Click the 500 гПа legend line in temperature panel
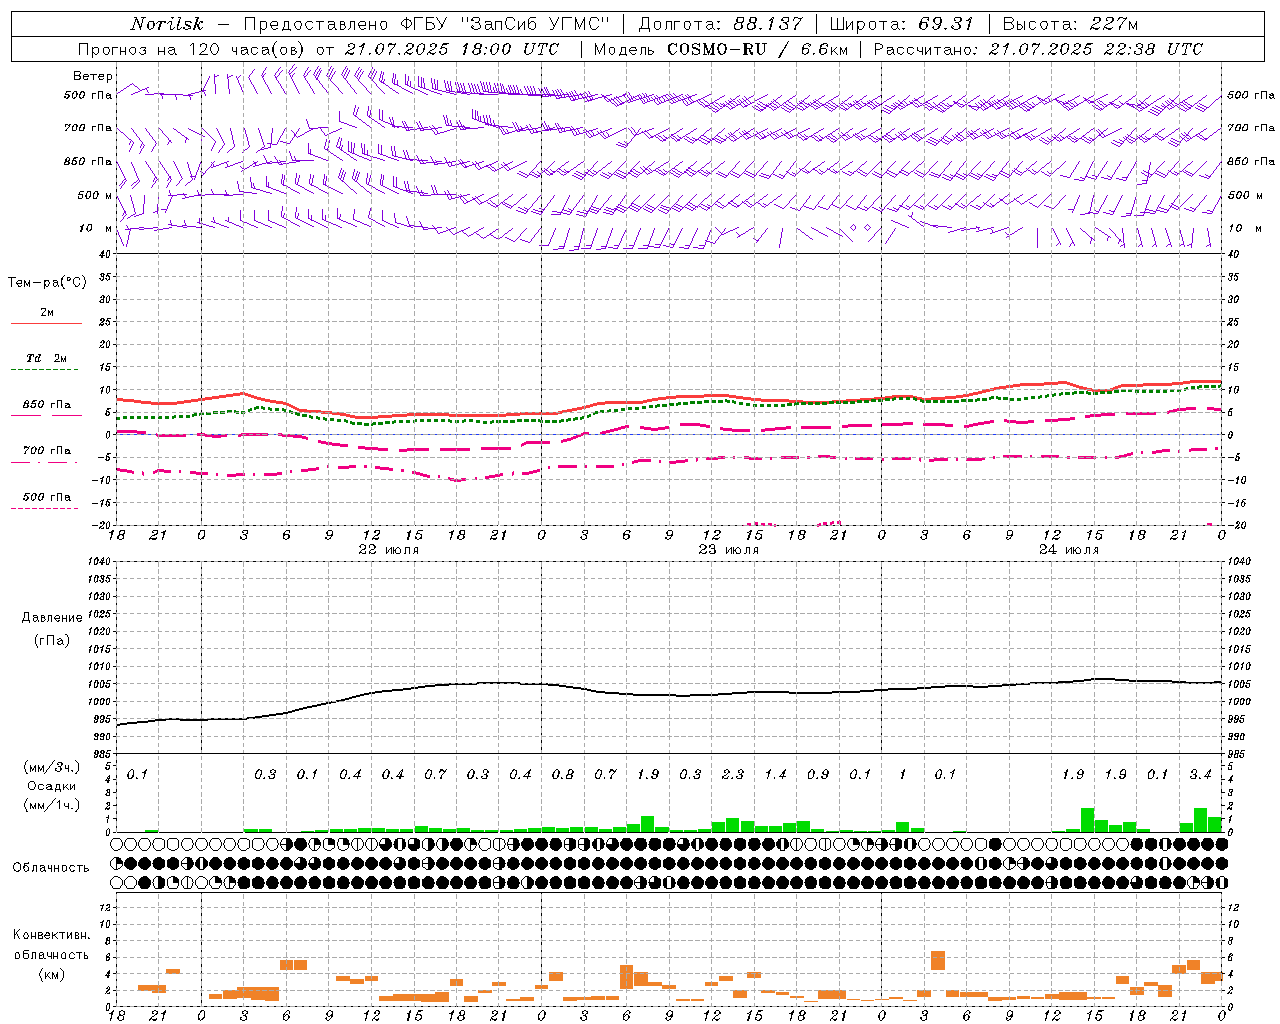The width and height of the screenshot is (1280, 1024). pyautogui.click(x=45, y=508)
